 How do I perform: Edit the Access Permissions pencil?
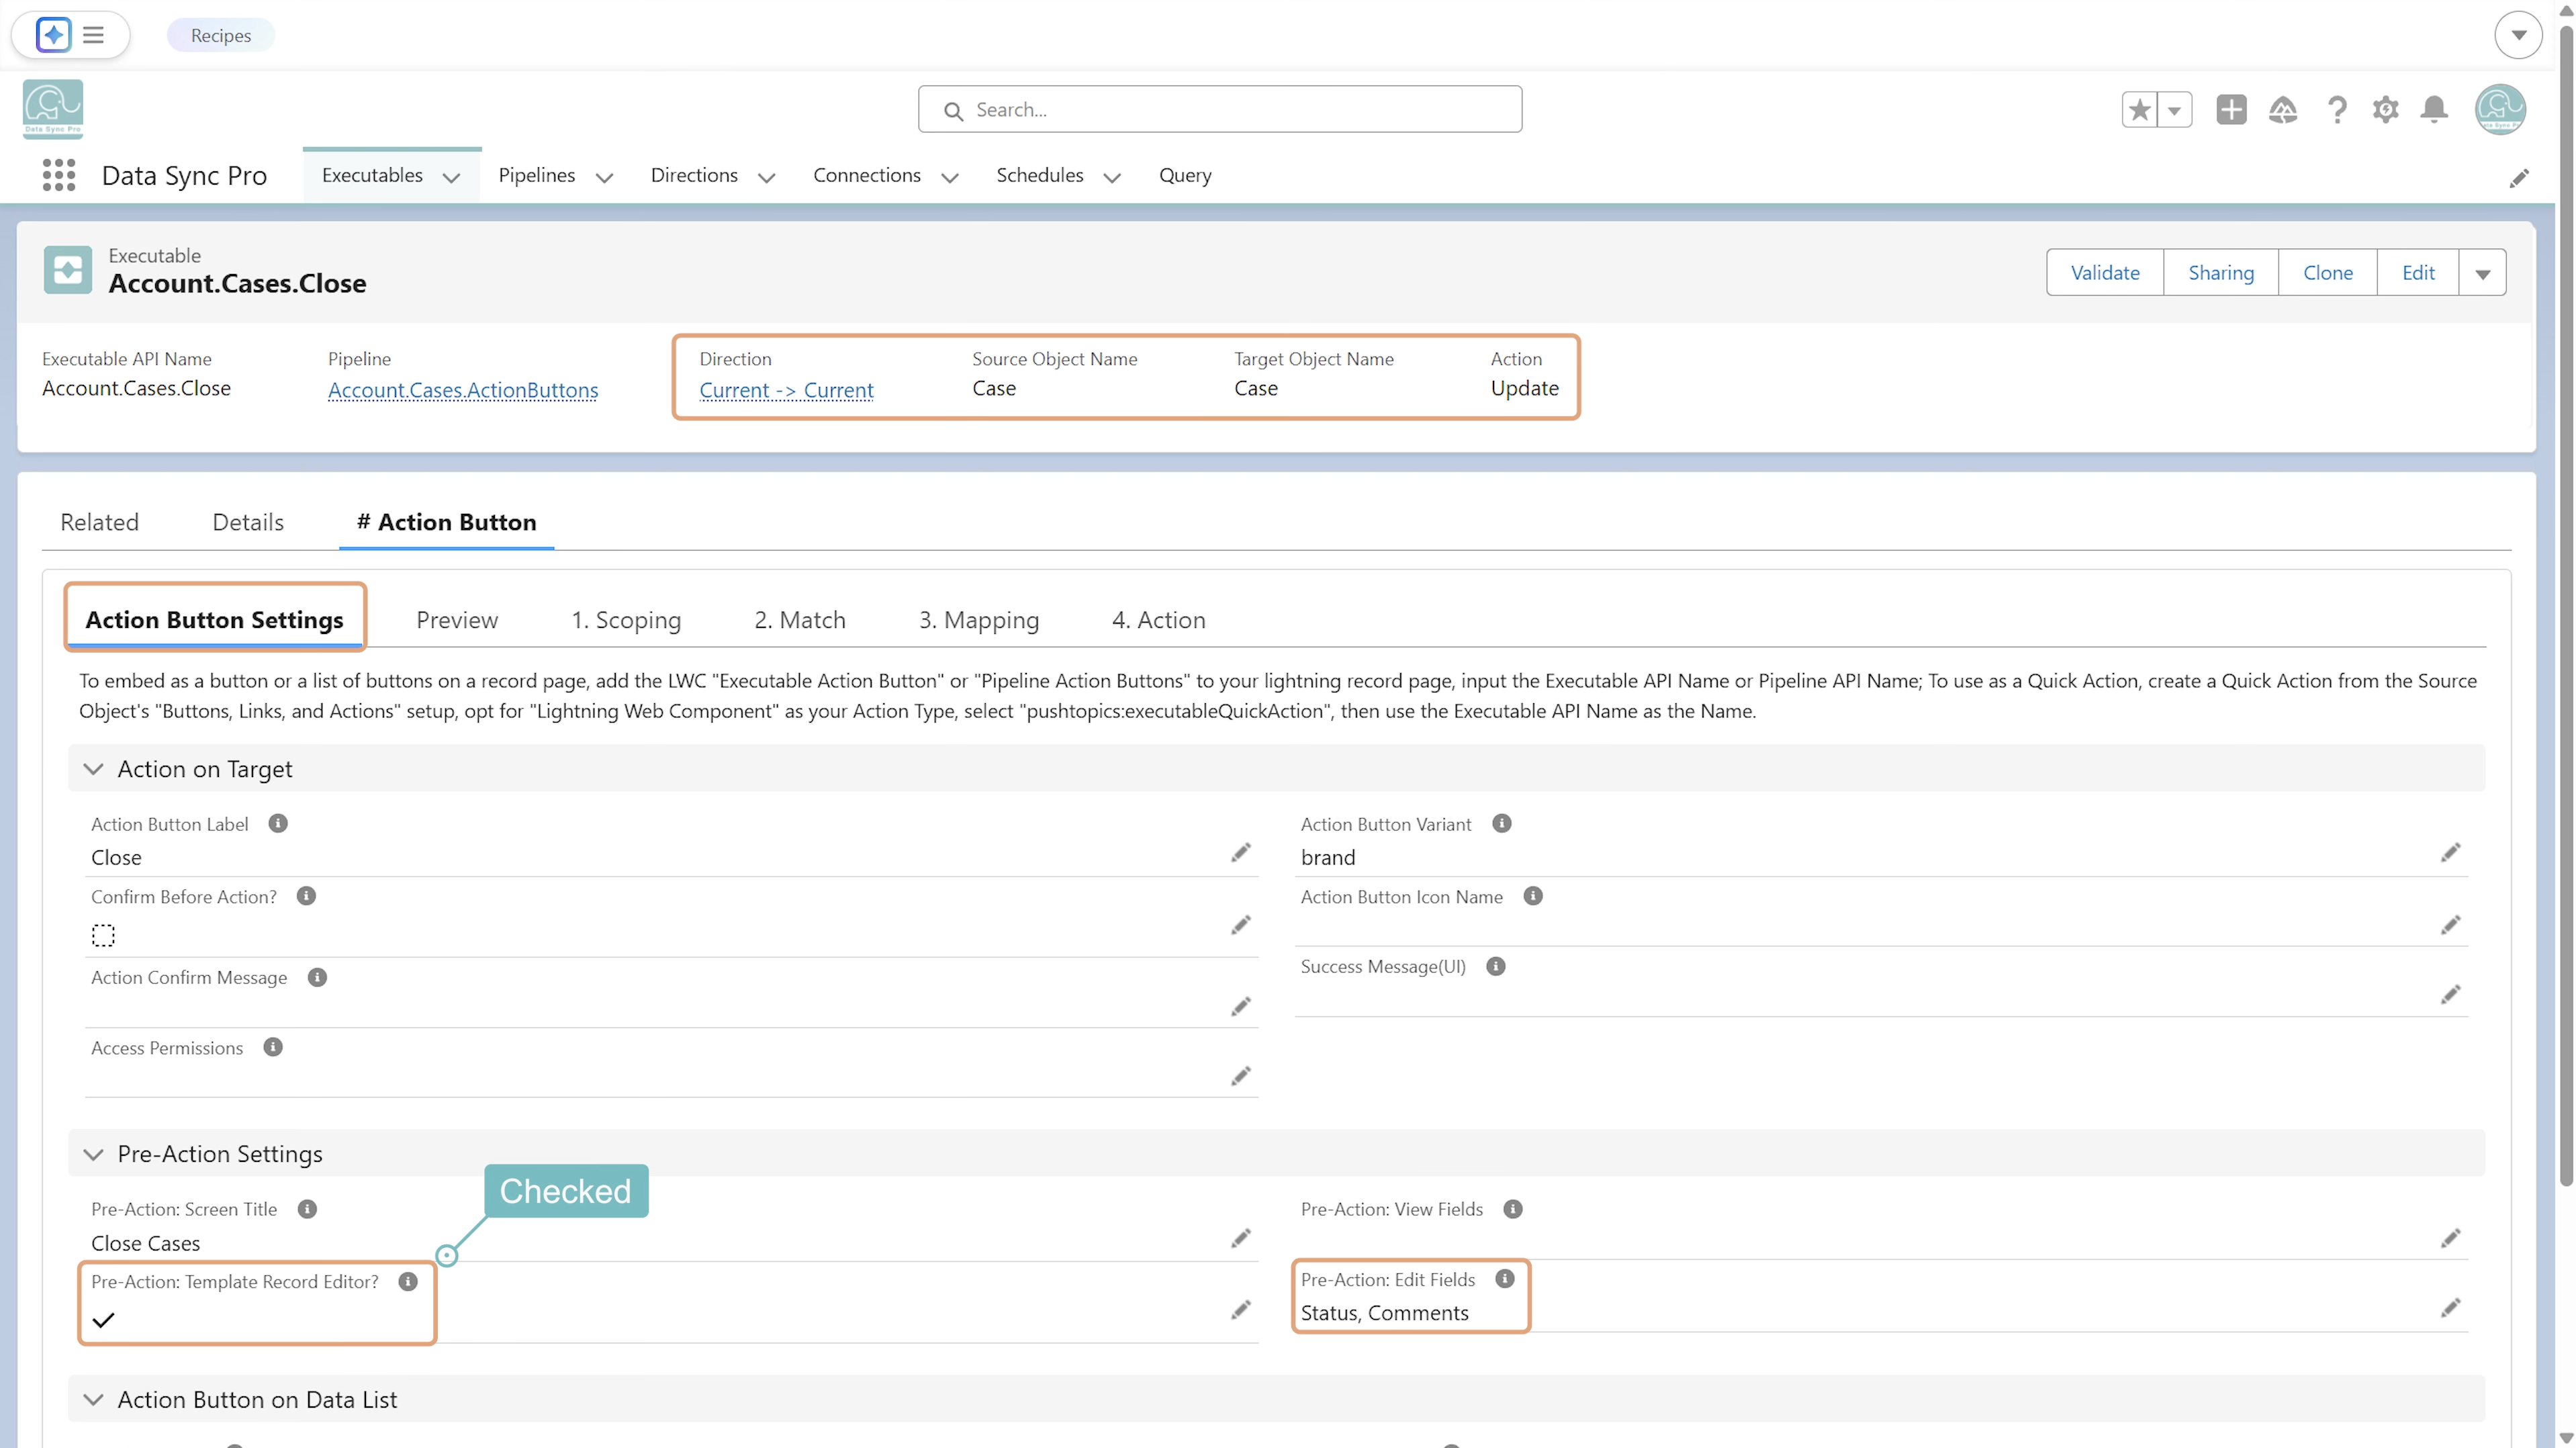click(x=1241, y=1076)
